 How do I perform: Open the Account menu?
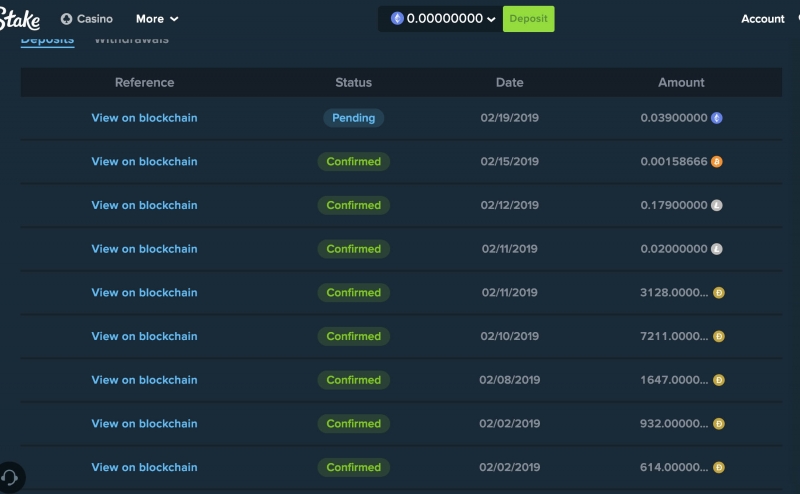coord(763,19)
